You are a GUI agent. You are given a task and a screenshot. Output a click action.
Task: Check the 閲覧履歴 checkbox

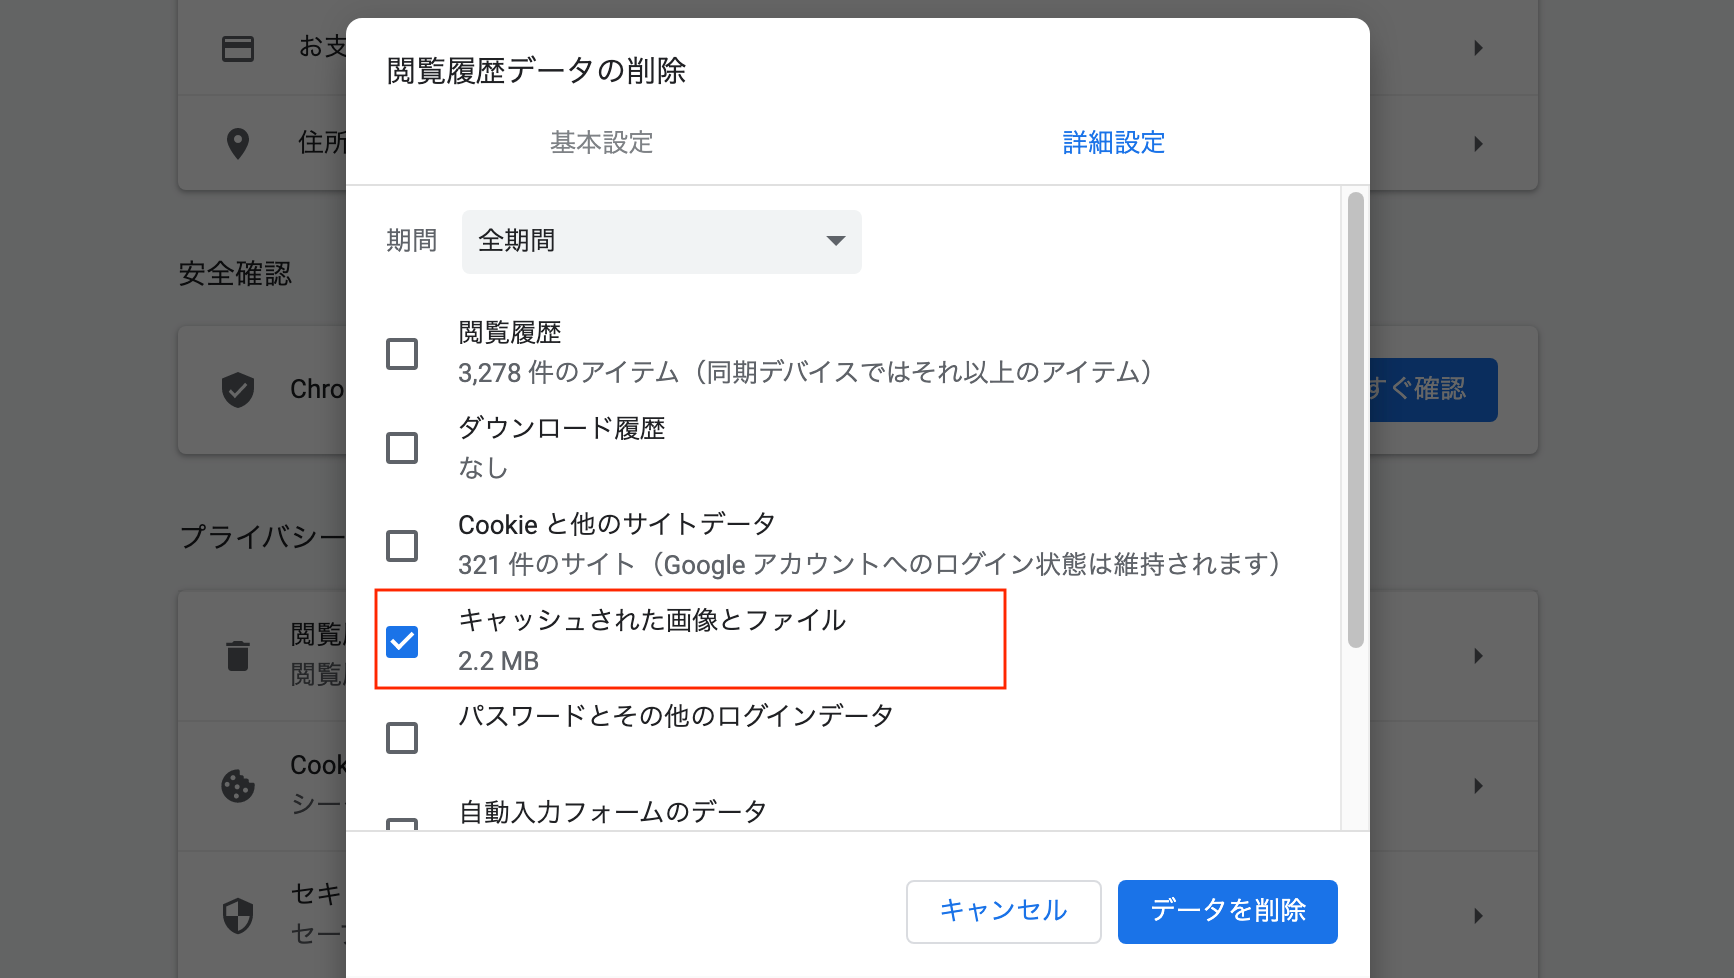[x=402, y=353]
